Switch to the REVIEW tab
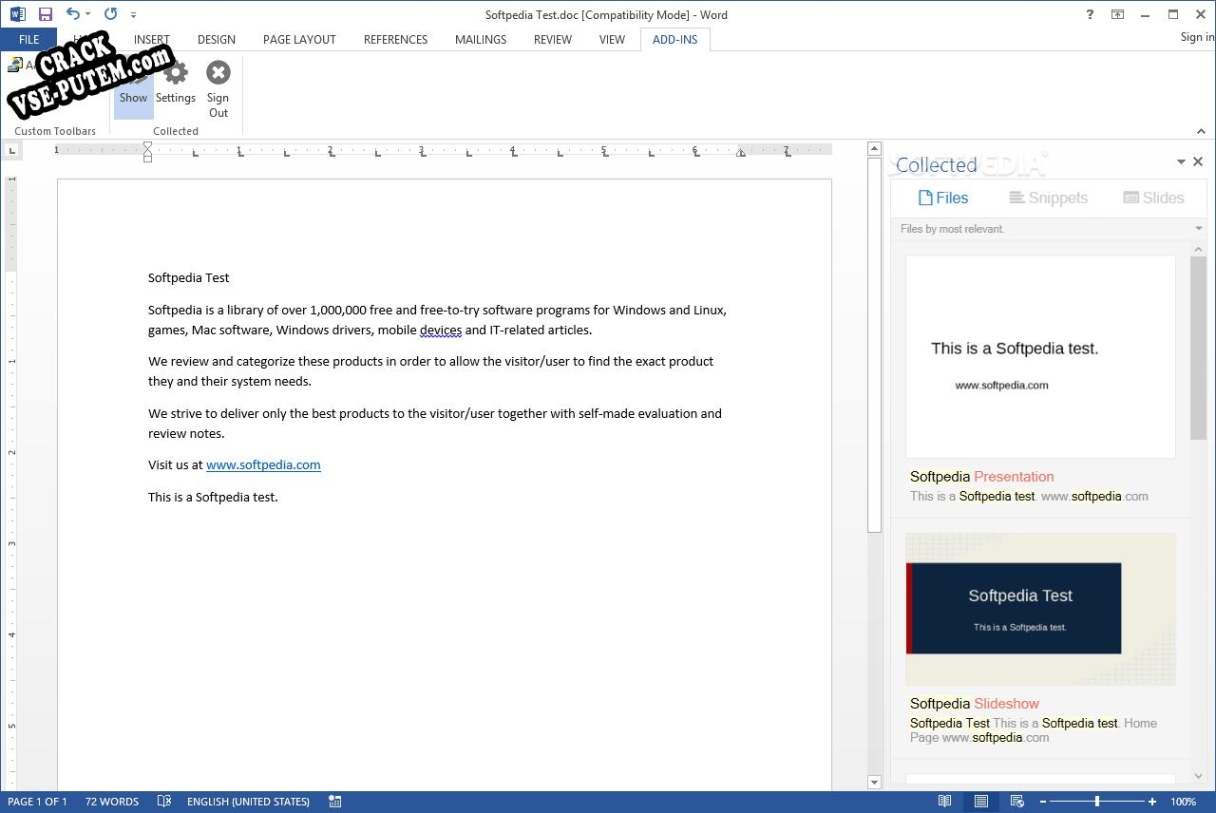 click(553, 40)
